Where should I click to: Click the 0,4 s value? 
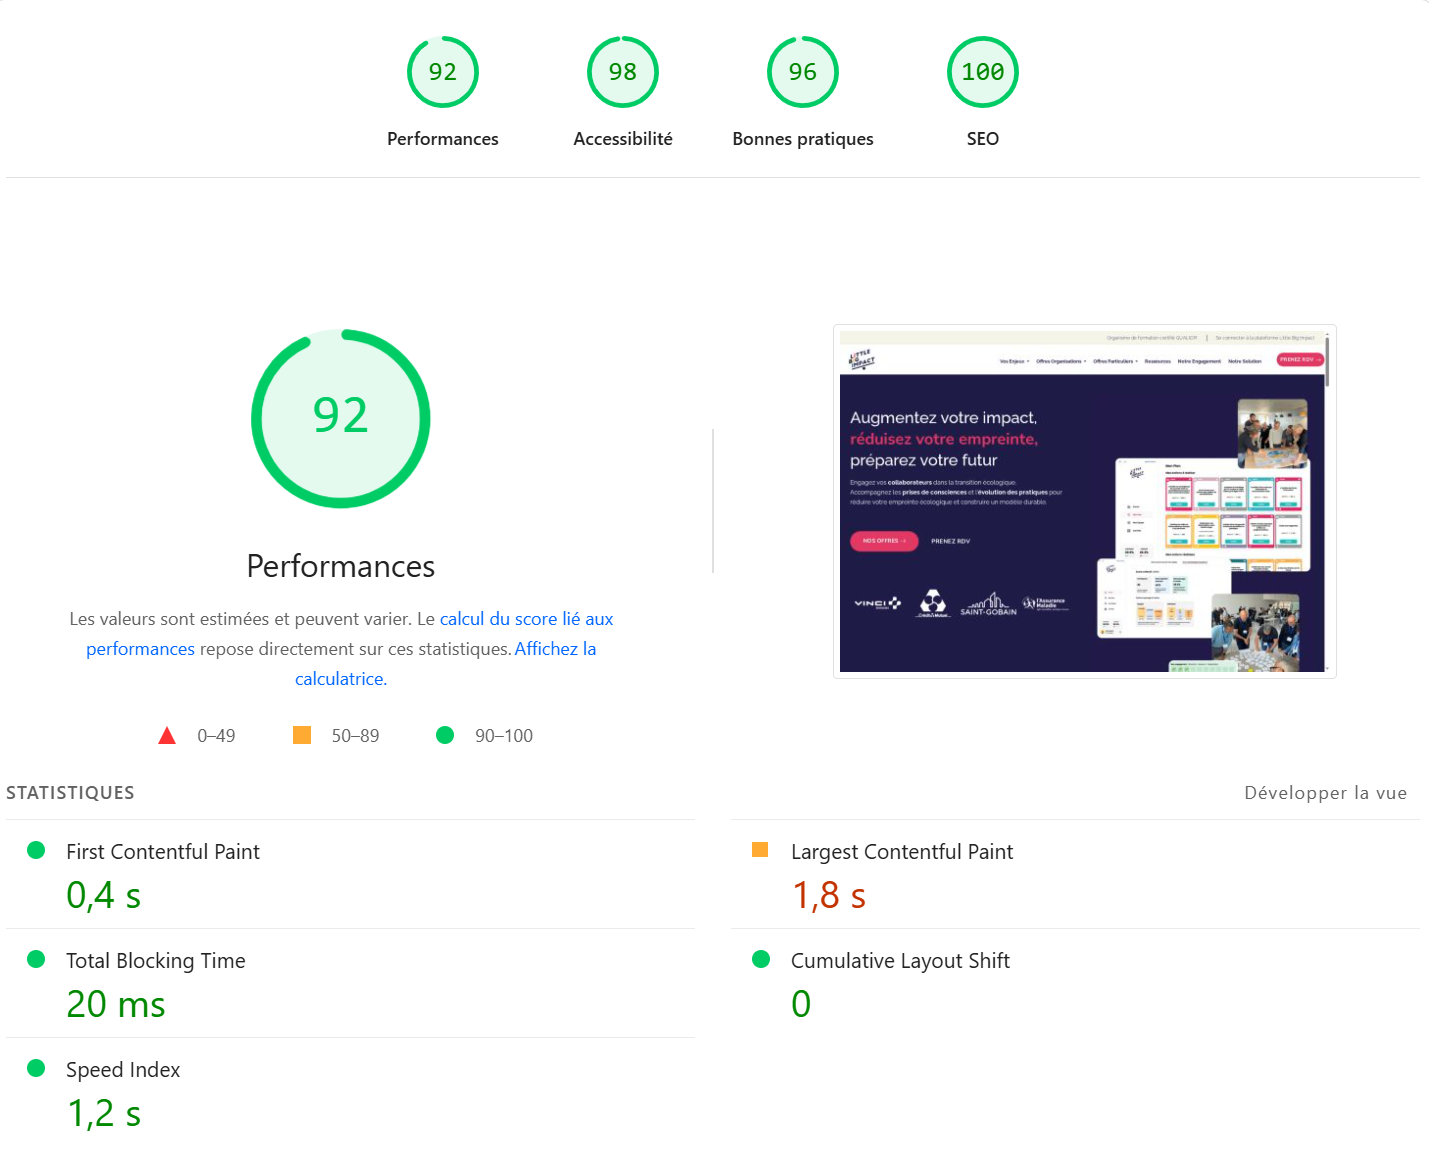pyautogui.click(x=104, y=895)
